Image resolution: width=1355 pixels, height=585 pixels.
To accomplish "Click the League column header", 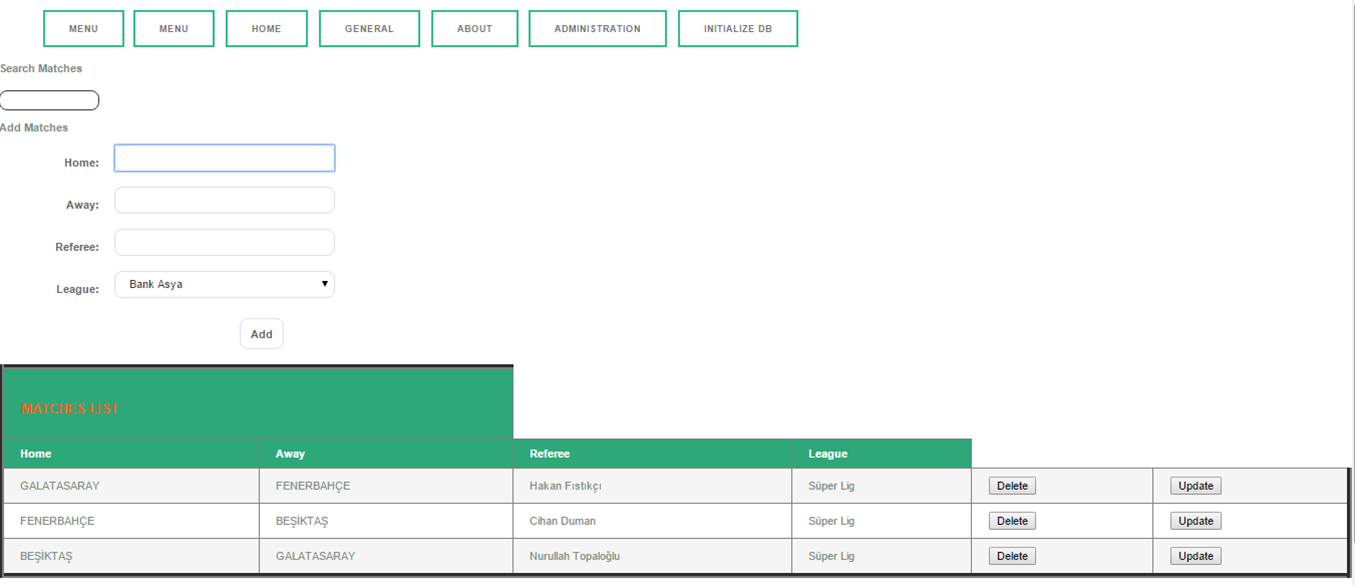I will click(x=881, y=454).
